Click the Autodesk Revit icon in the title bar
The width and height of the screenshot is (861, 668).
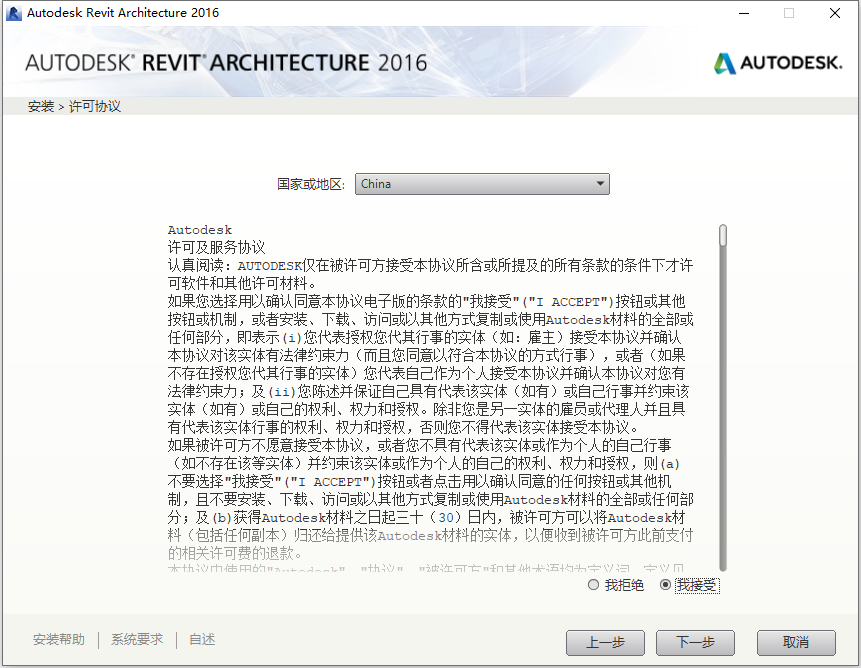point(14,13)
